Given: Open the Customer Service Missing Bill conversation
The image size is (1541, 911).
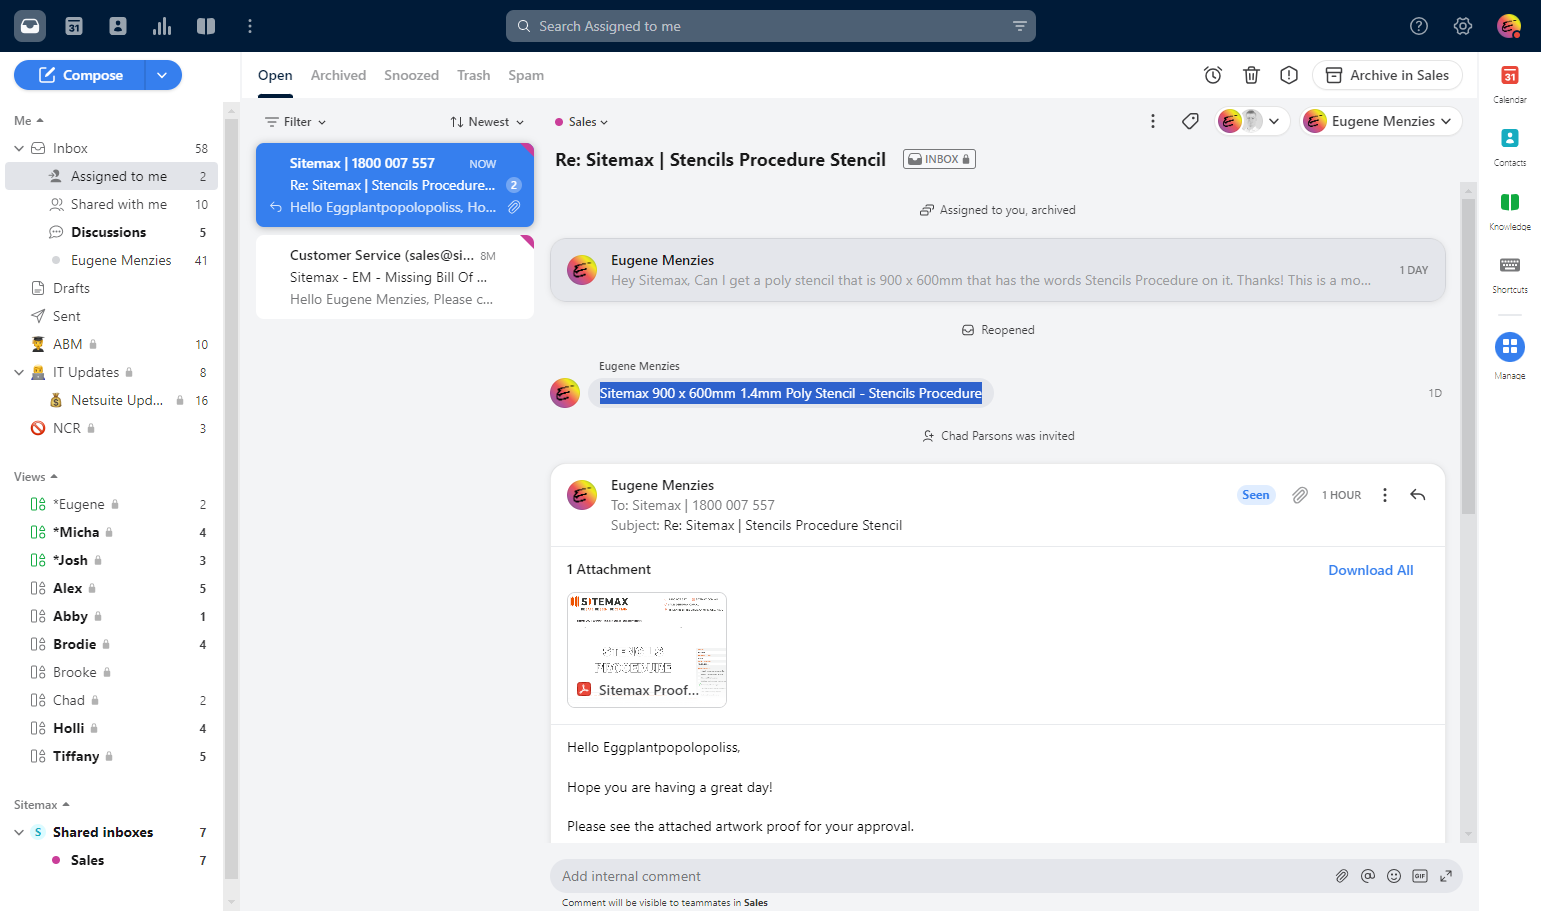Looking at the screenshot, I should pyautogui.click(x=395, y=277).
